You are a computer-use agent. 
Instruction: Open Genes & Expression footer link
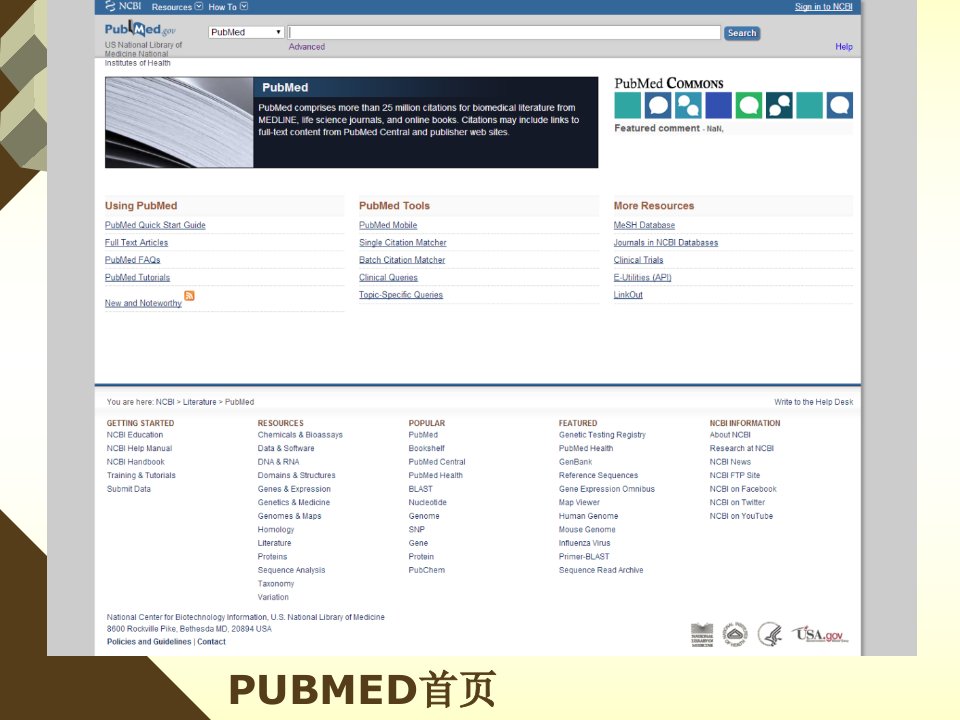tap(294, 489)
